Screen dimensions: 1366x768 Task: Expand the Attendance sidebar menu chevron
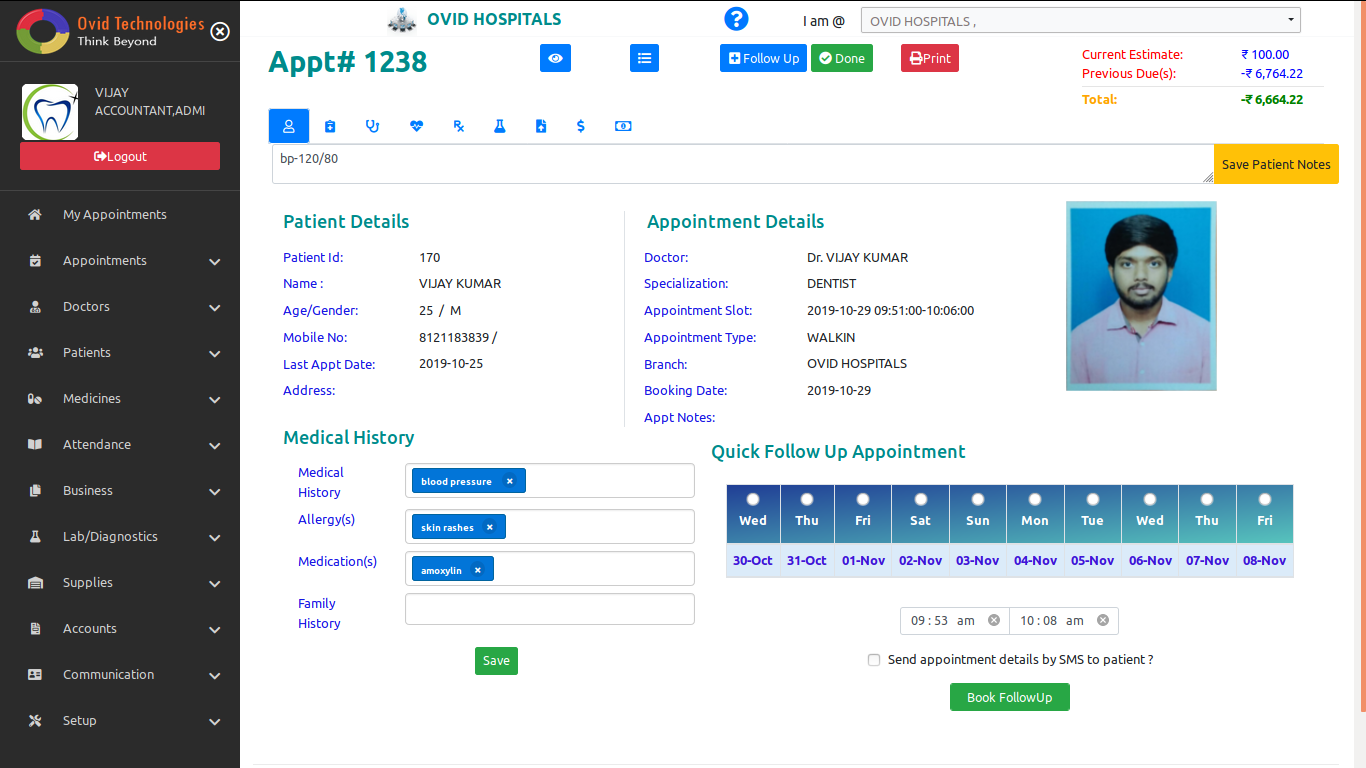(215, 446)
